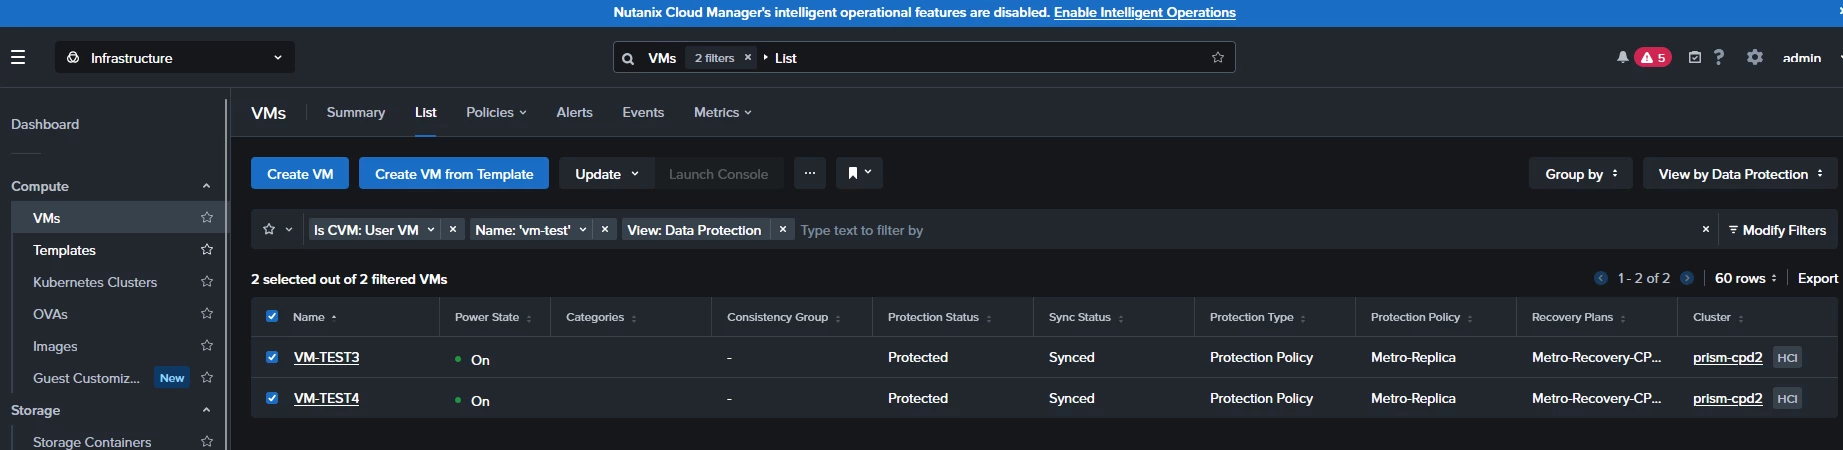Click Create VM from Template button
The image size is (1843, 450).
point(454,173)
